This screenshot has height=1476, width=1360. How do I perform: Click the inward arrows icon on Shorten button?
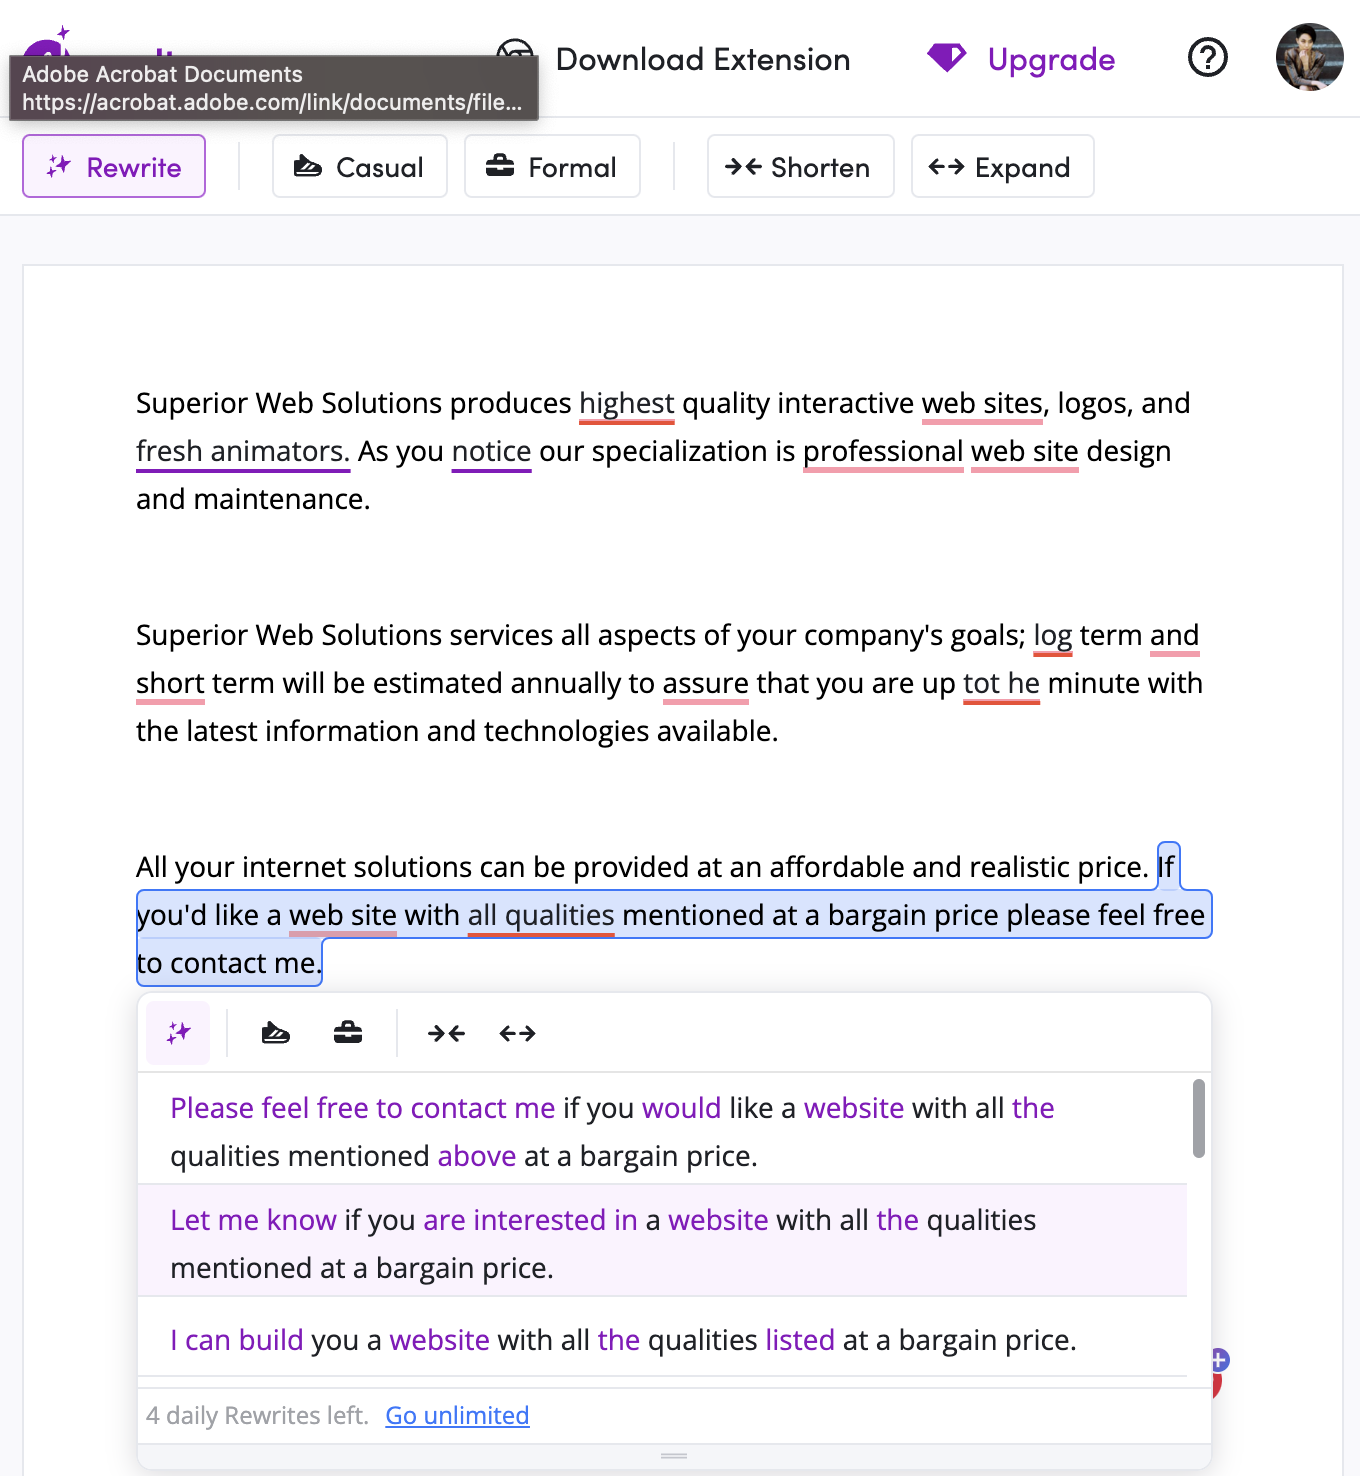743,166
